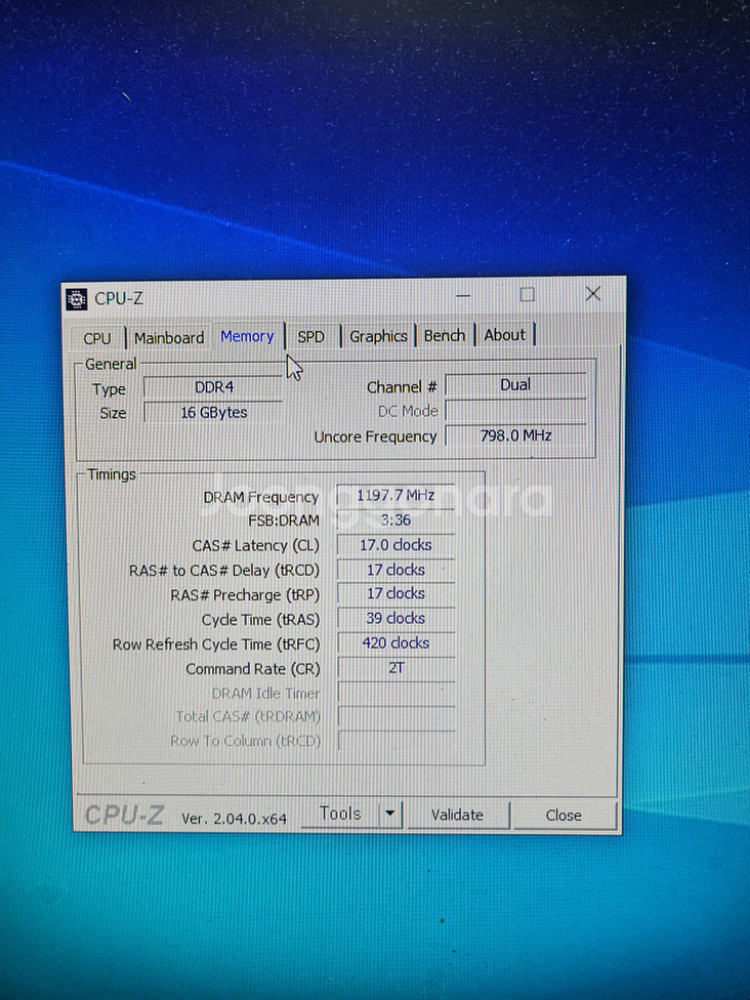Click the memory Type field DDR4
750x1000 pixels.
click(x=214, y=387)
